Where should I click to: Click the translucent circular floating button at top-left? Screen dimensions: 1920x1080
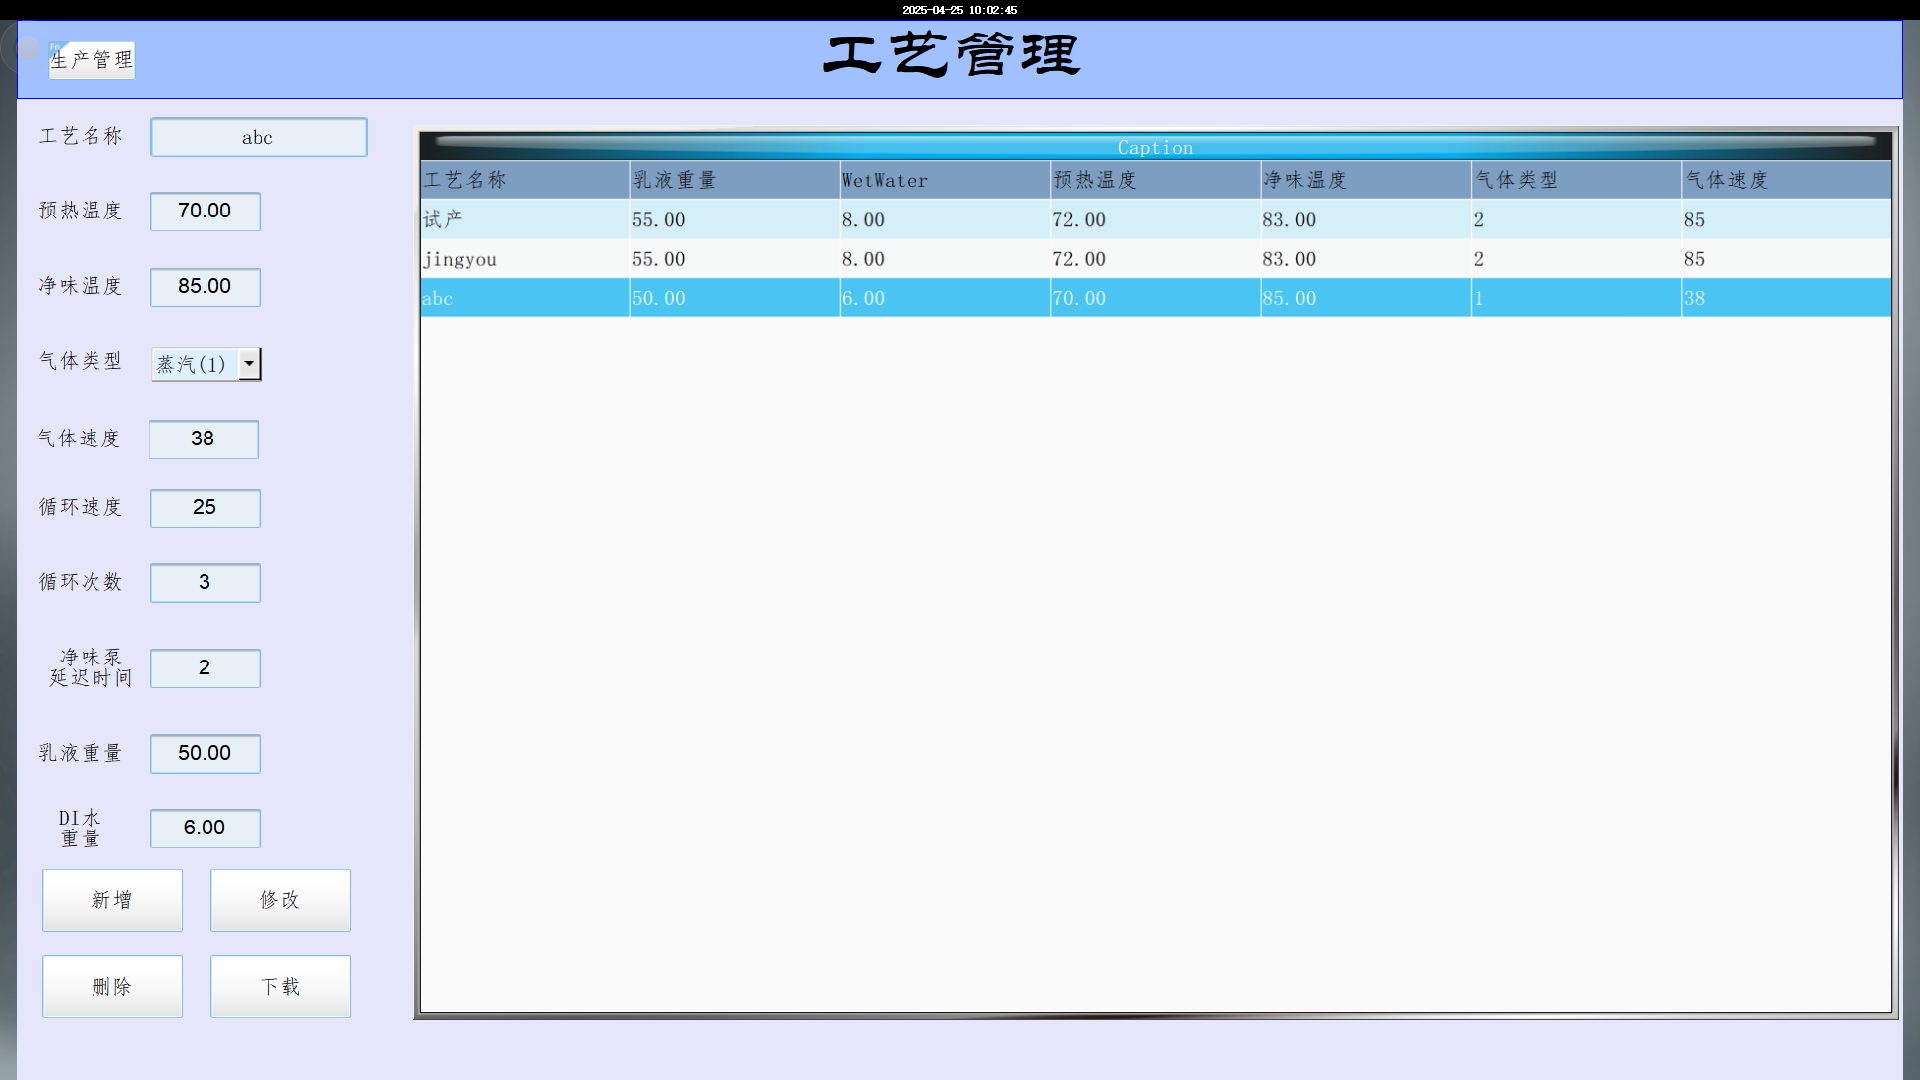tap(28, 48)
